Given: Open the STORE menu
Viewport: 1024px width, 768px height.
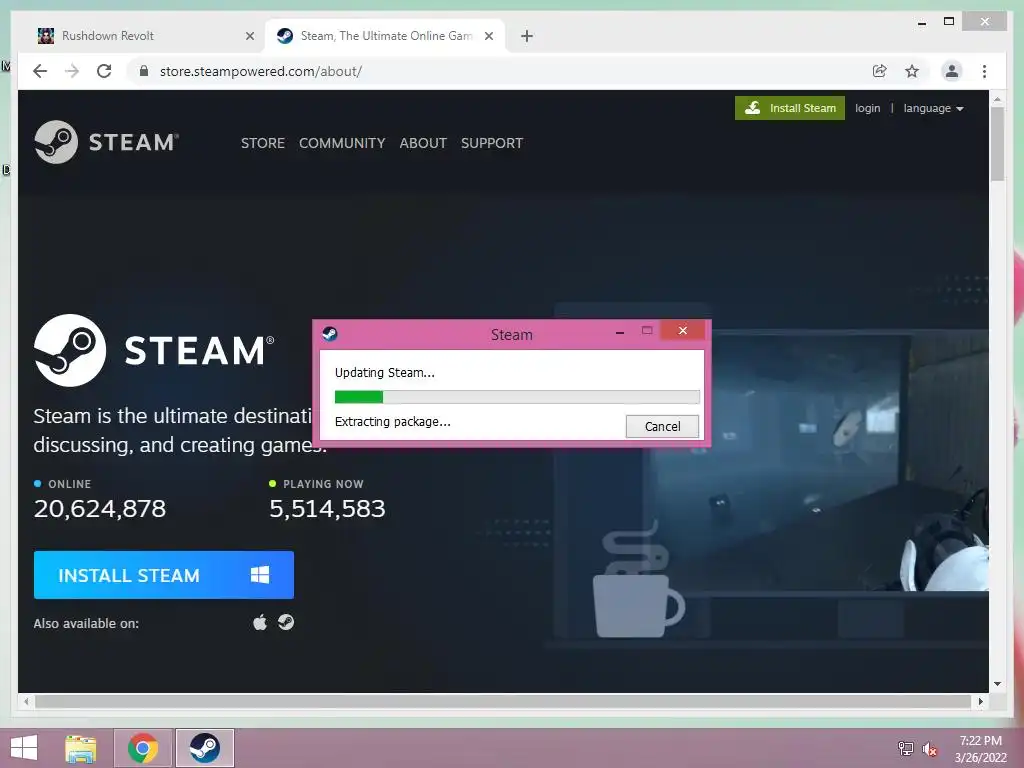Looking at the screenshot, I should (x=263, y=143).
